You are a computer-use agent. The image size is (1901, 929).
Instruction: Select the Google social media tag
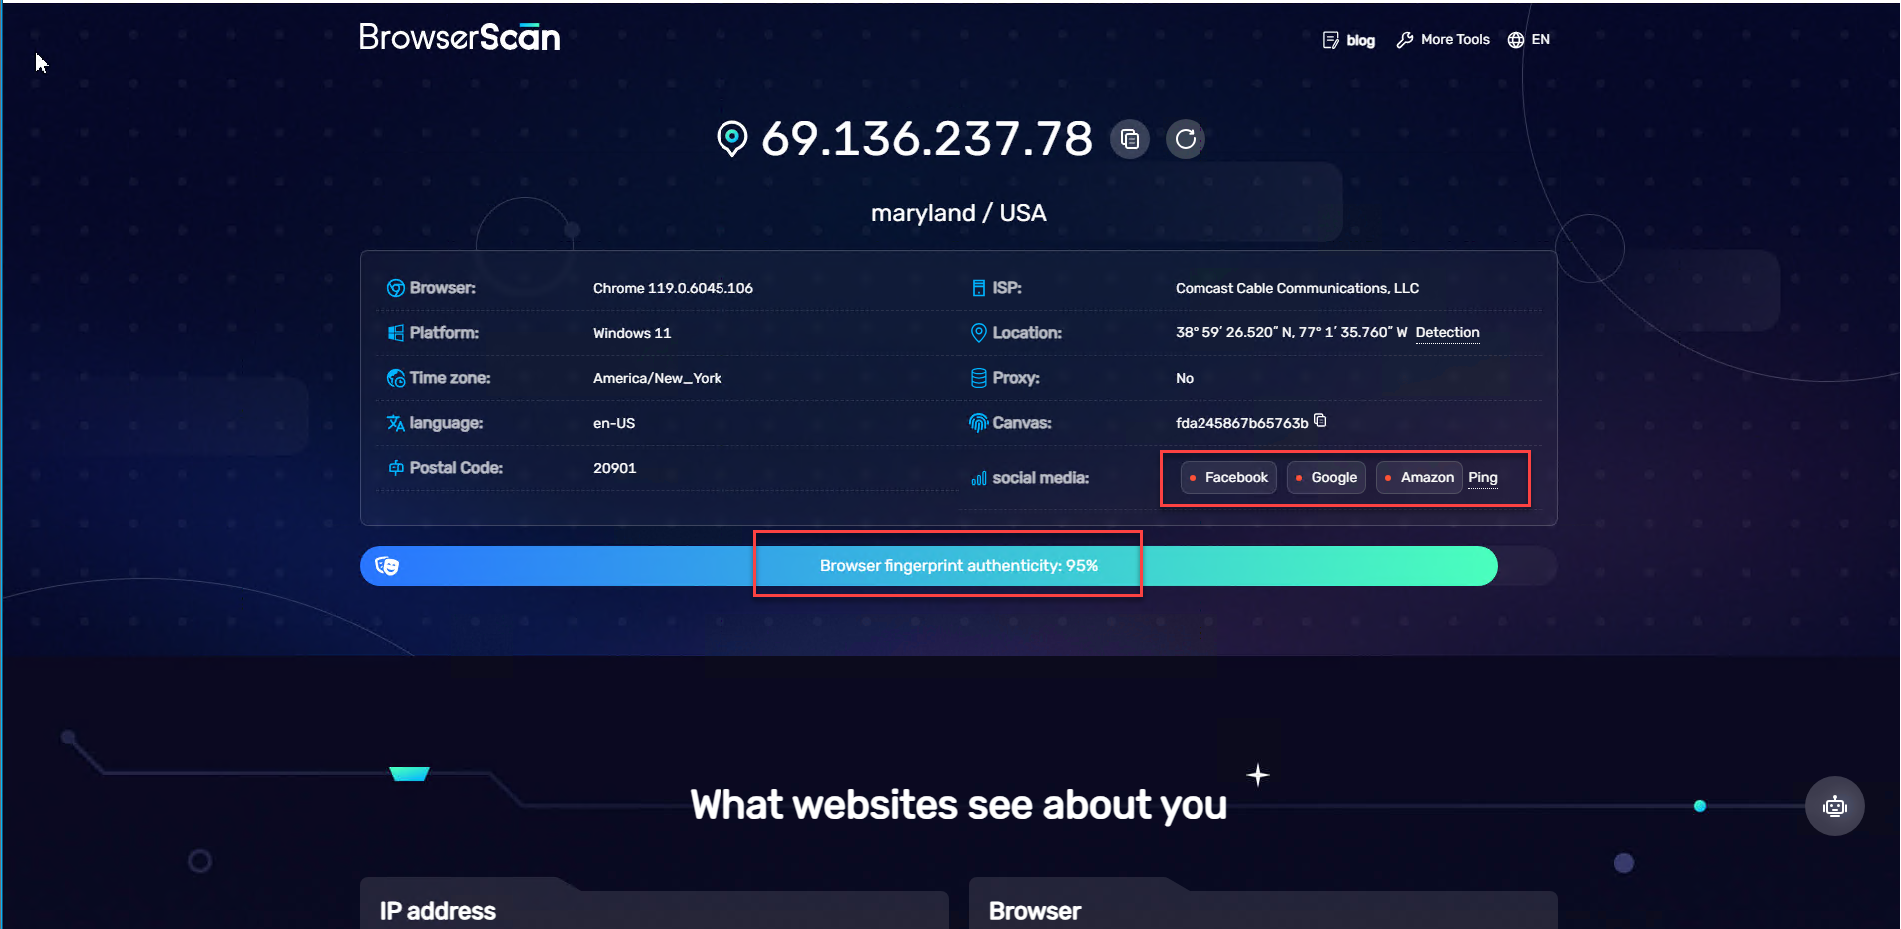click(x=1326, y=478)
